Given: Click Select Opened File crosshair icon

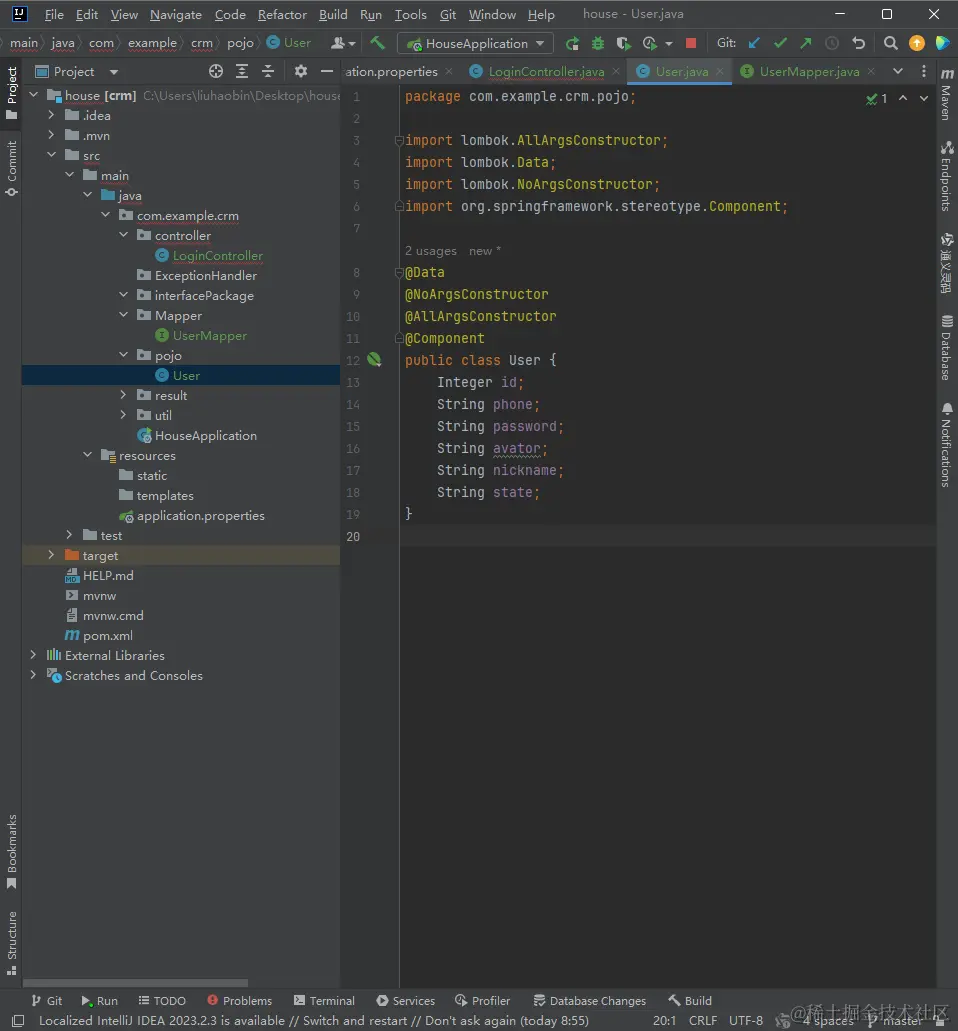Looking at the screenshot, I should [x=216, y=71].
